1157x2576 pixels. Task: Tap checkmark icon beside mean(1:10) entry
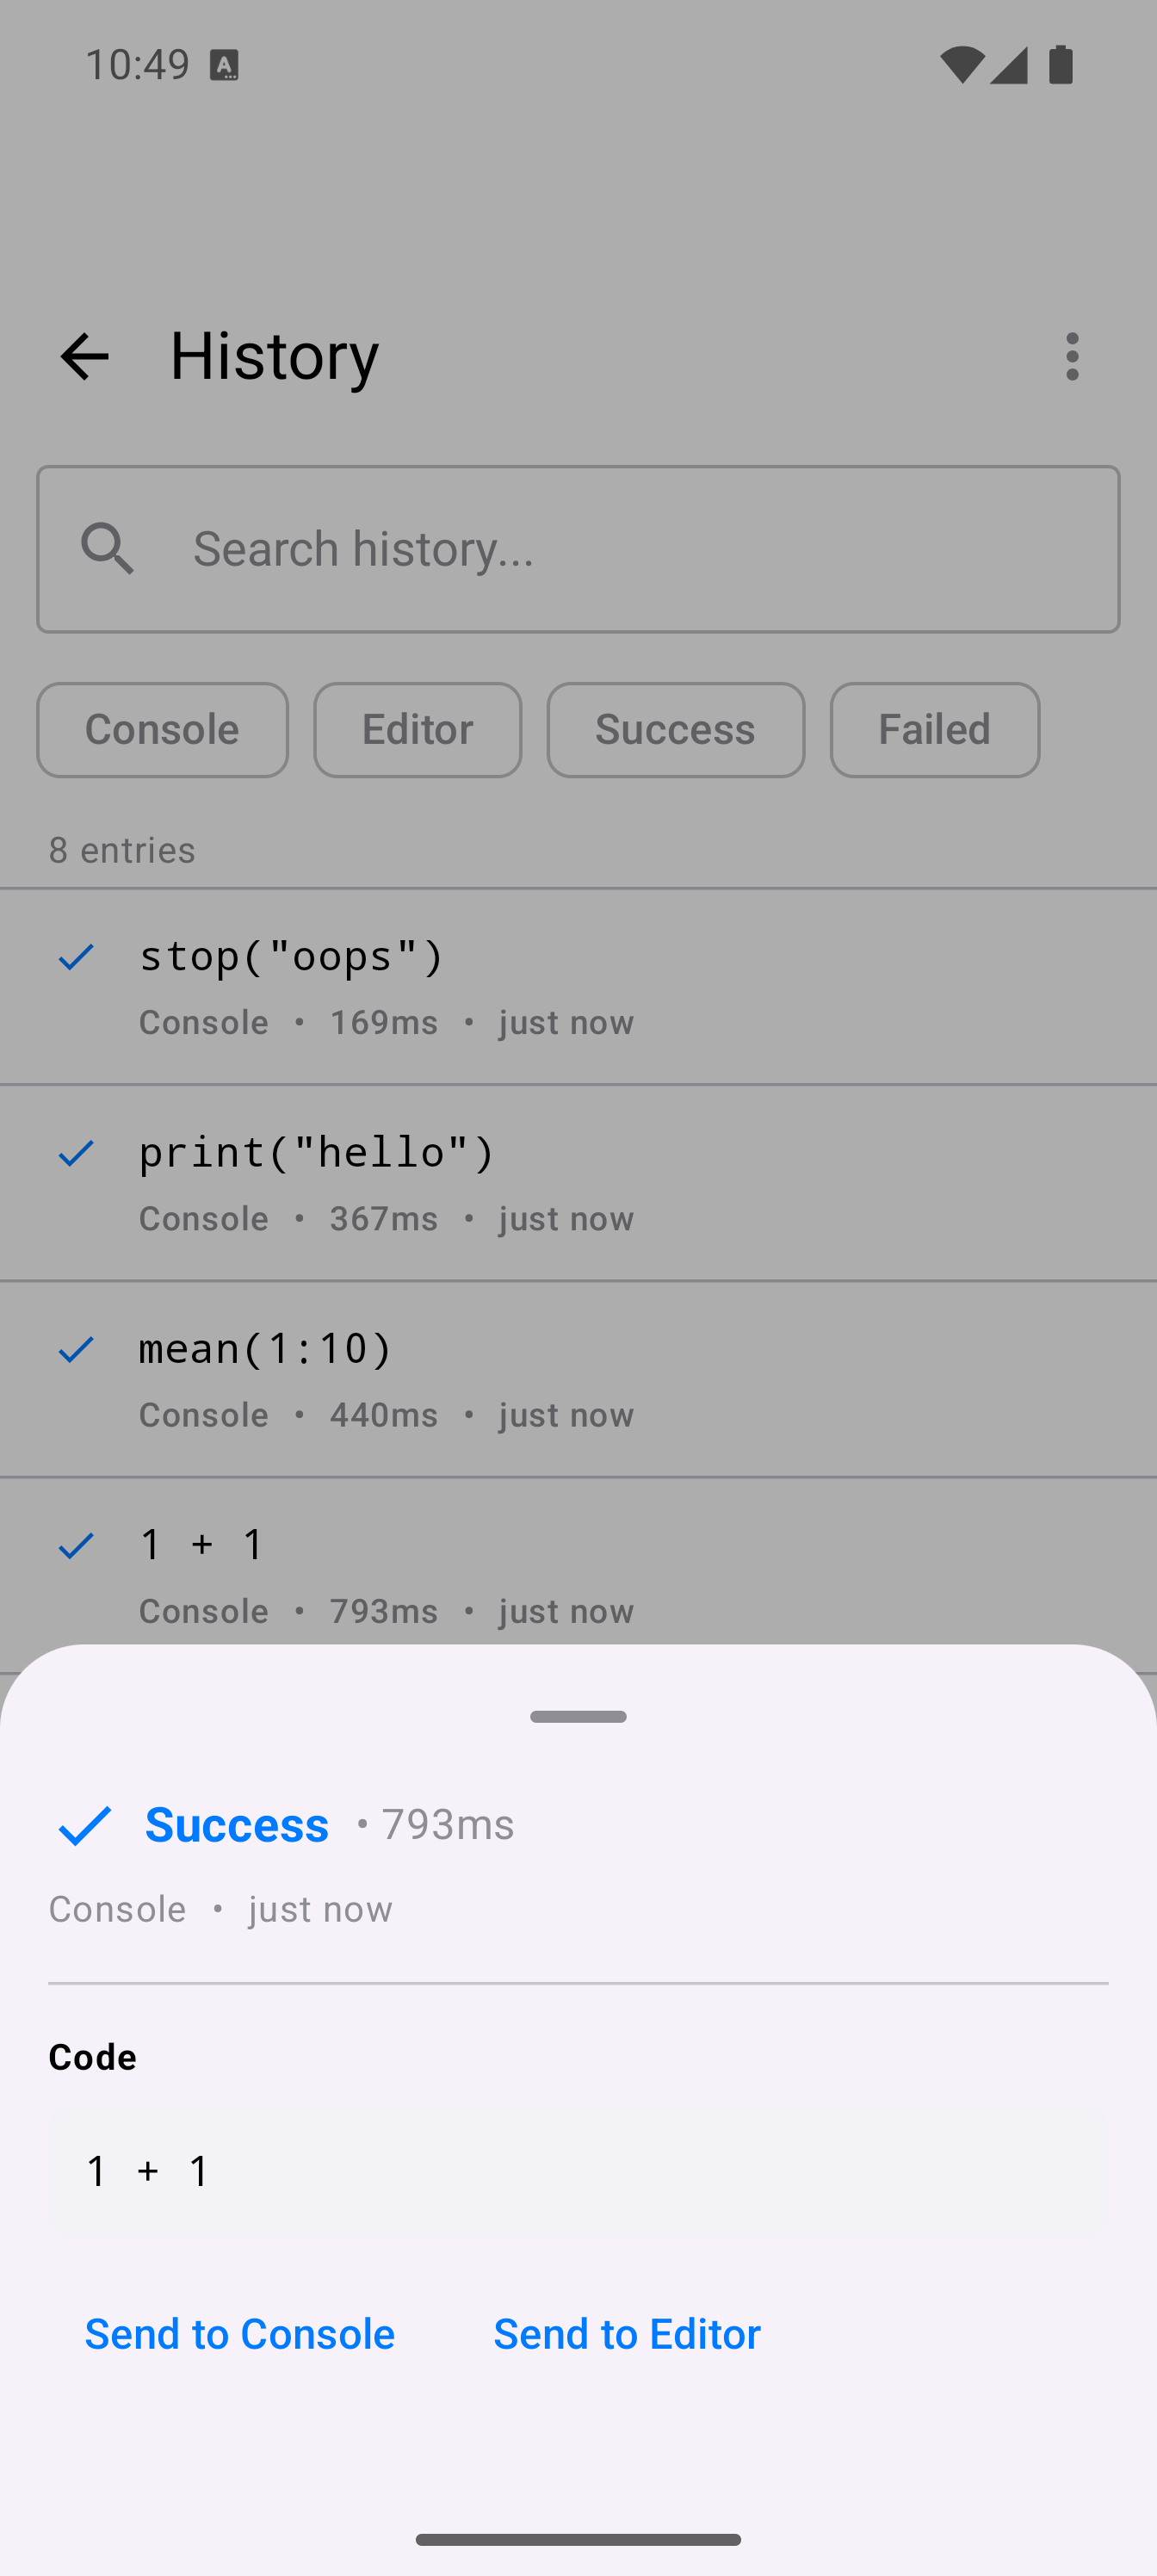coord(76,1349)
